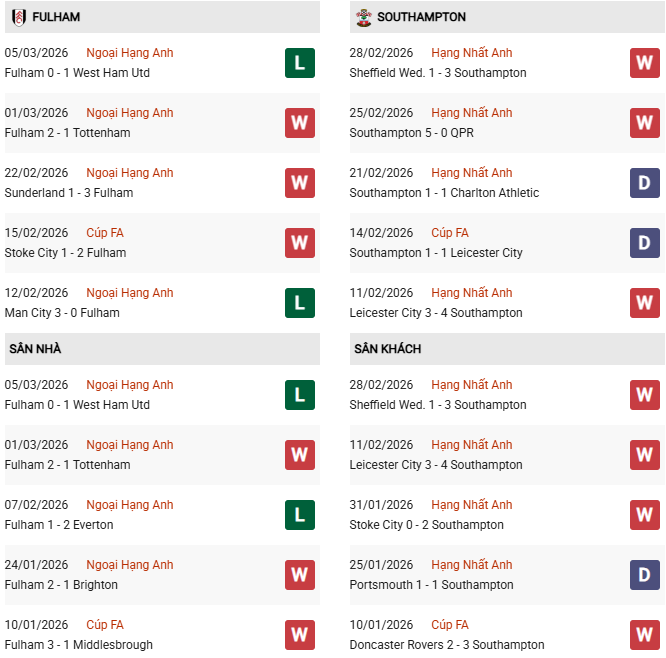Click Hạng Nhất Anh label for the 25/02/2026 match
Viewport: 666px width, 658px height.
472,113
